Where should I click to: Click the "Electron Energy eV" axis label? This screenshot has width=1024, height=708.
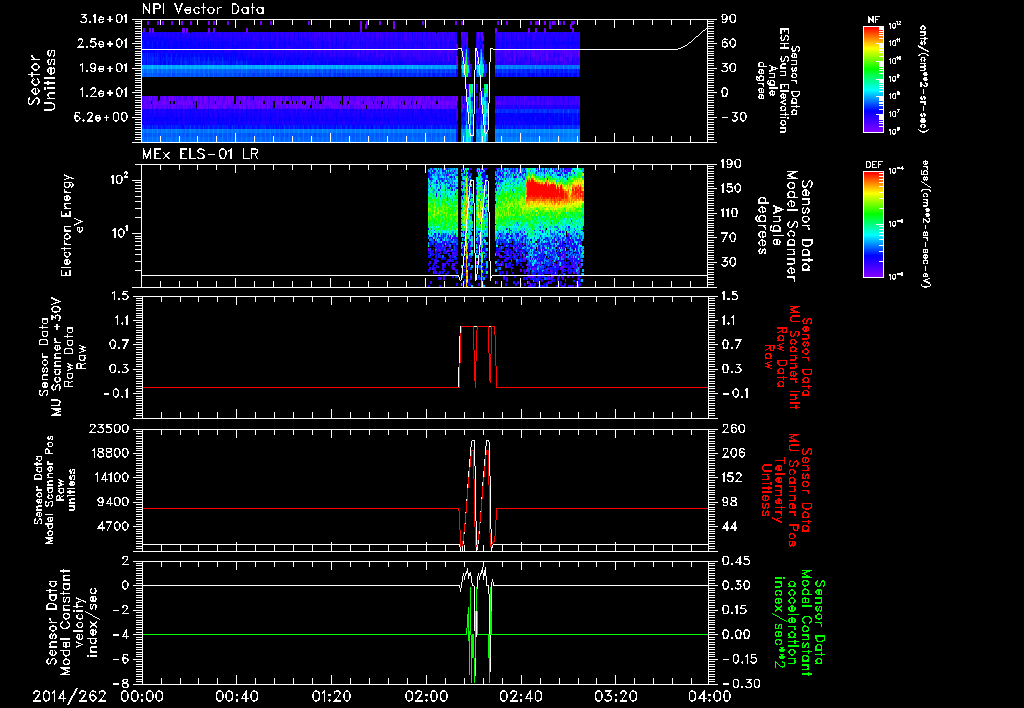72,225
